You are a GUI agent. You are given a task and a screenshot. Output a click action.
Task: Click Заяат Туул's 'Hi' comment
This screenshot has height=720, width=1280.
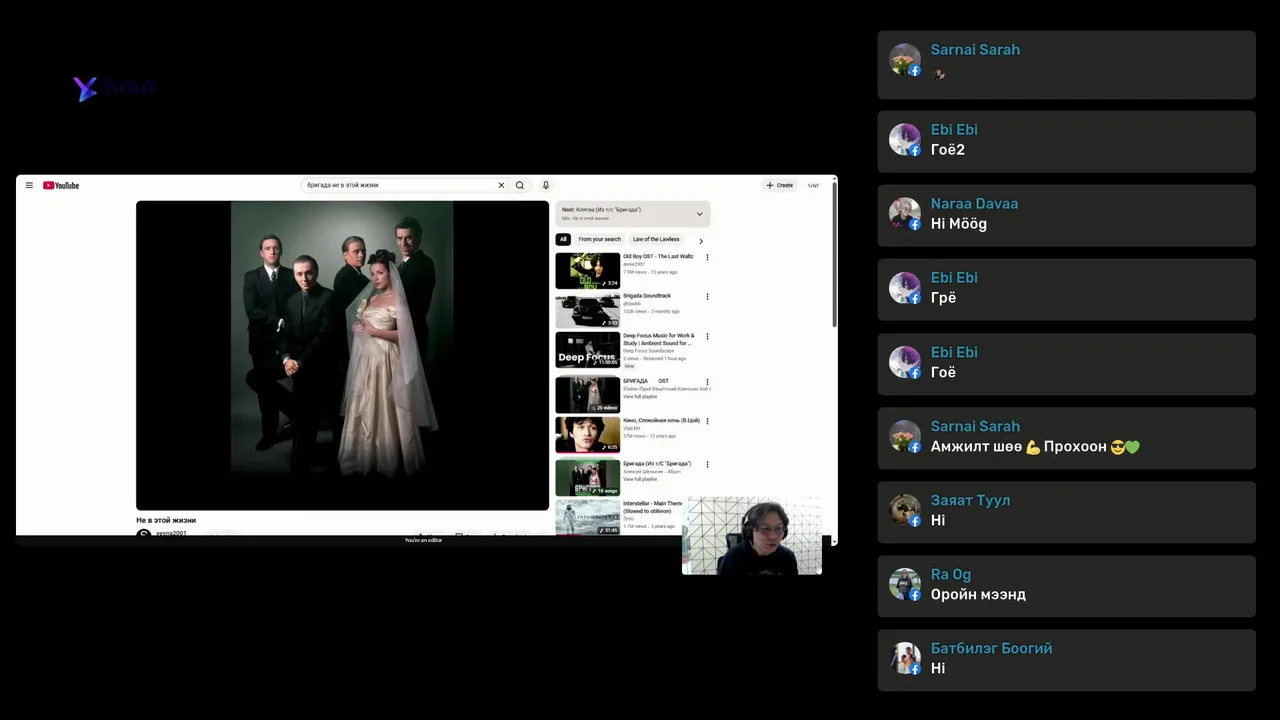tap(1066, 510)
